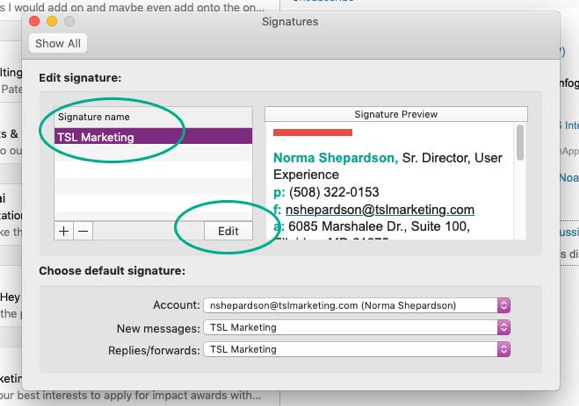579x406 pixels.
Task: Click the Signature Preview header
Action: coord(396,114)
